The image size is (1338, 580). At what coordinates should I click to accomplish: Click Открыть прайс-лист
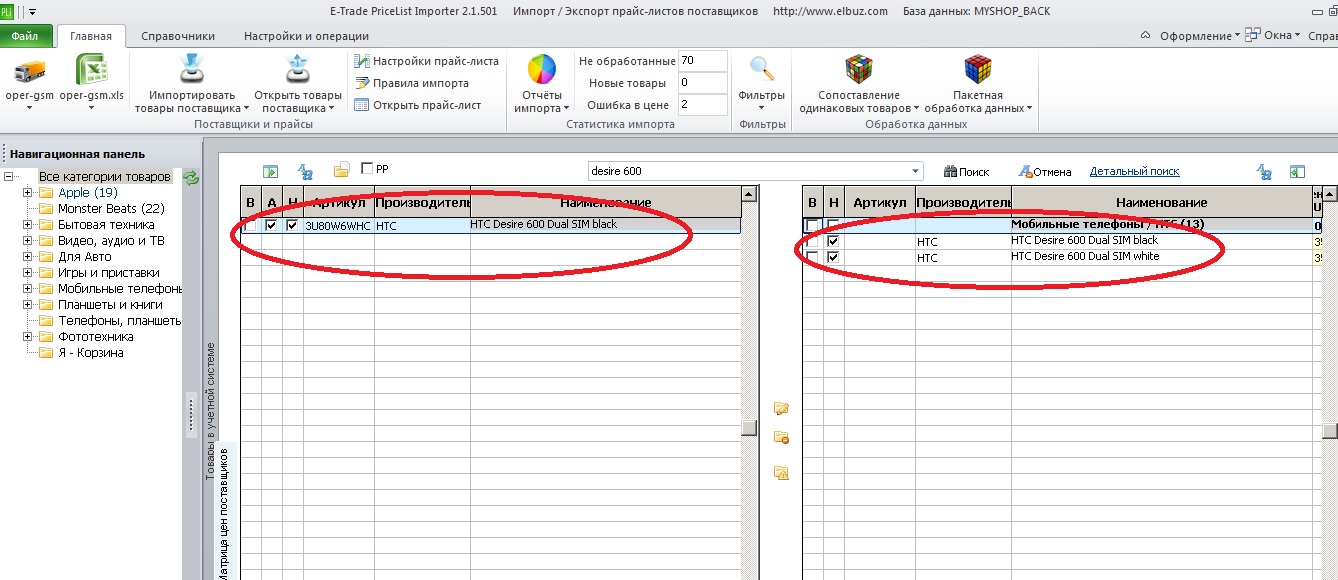pyautogui.click(x=417, y=105)
